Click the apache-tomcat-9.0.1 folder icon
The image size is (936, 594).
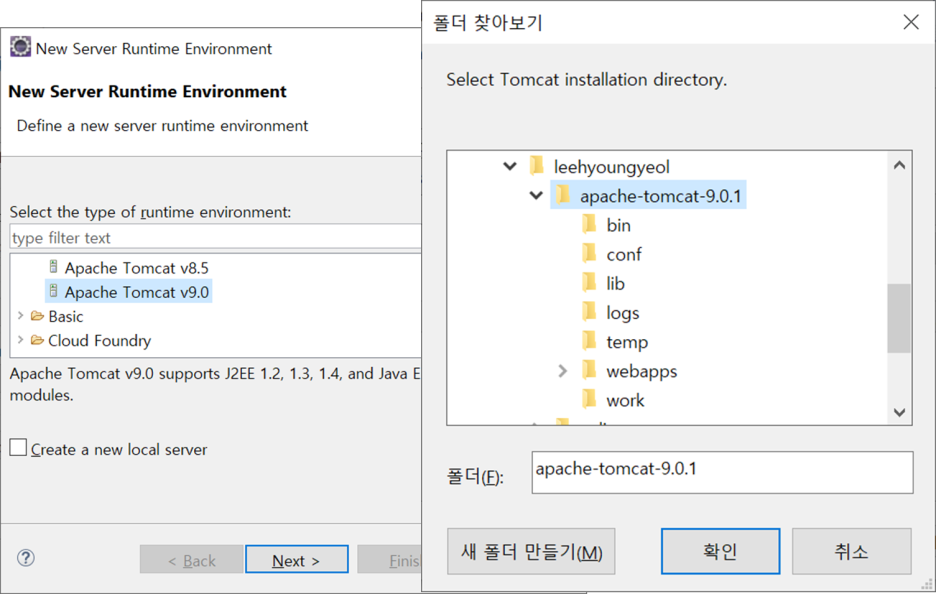pos(564,195)
